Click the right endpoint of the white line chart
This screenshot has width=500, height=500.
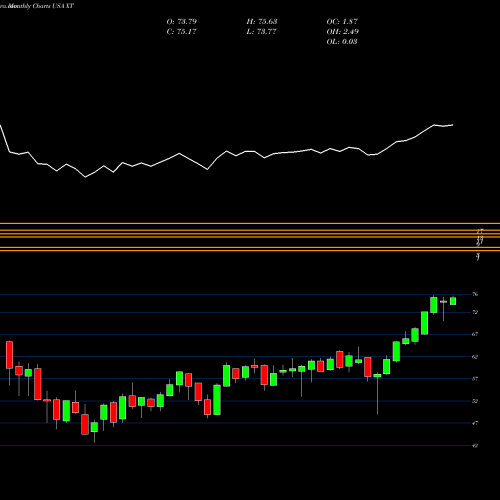pyautogui.click(x=453, y=125)
